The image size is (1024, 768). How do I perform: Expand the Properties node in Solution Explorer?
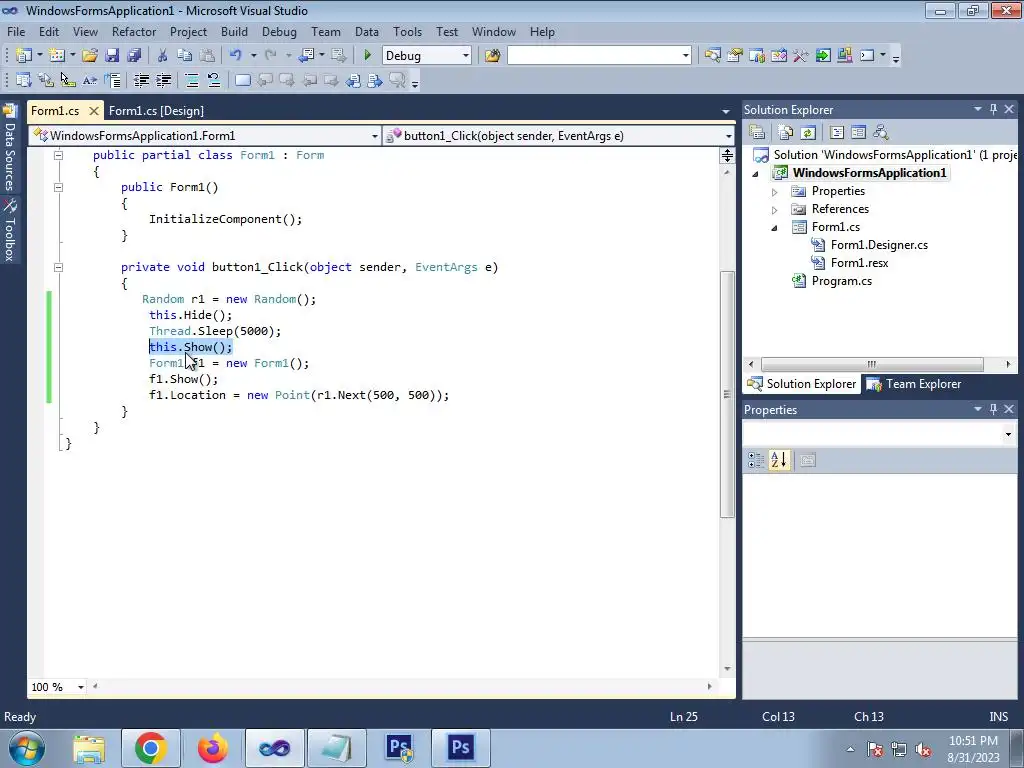(775, 192)
